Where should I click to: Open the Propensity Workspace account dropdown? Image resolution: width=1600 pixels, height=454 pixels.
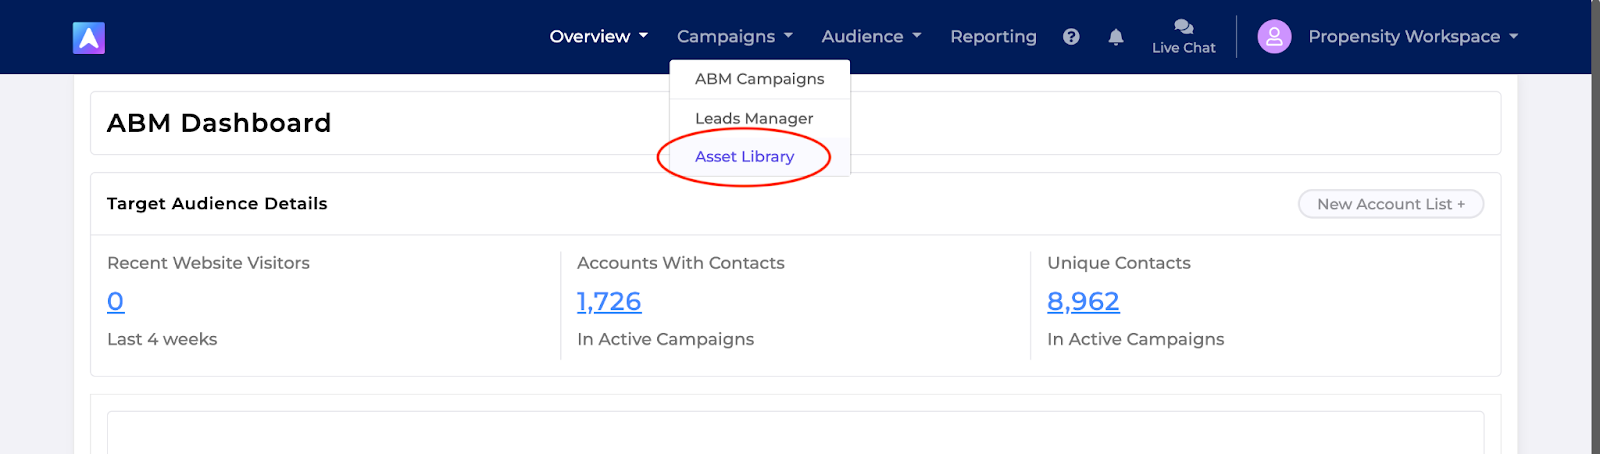pos(1413,37)
